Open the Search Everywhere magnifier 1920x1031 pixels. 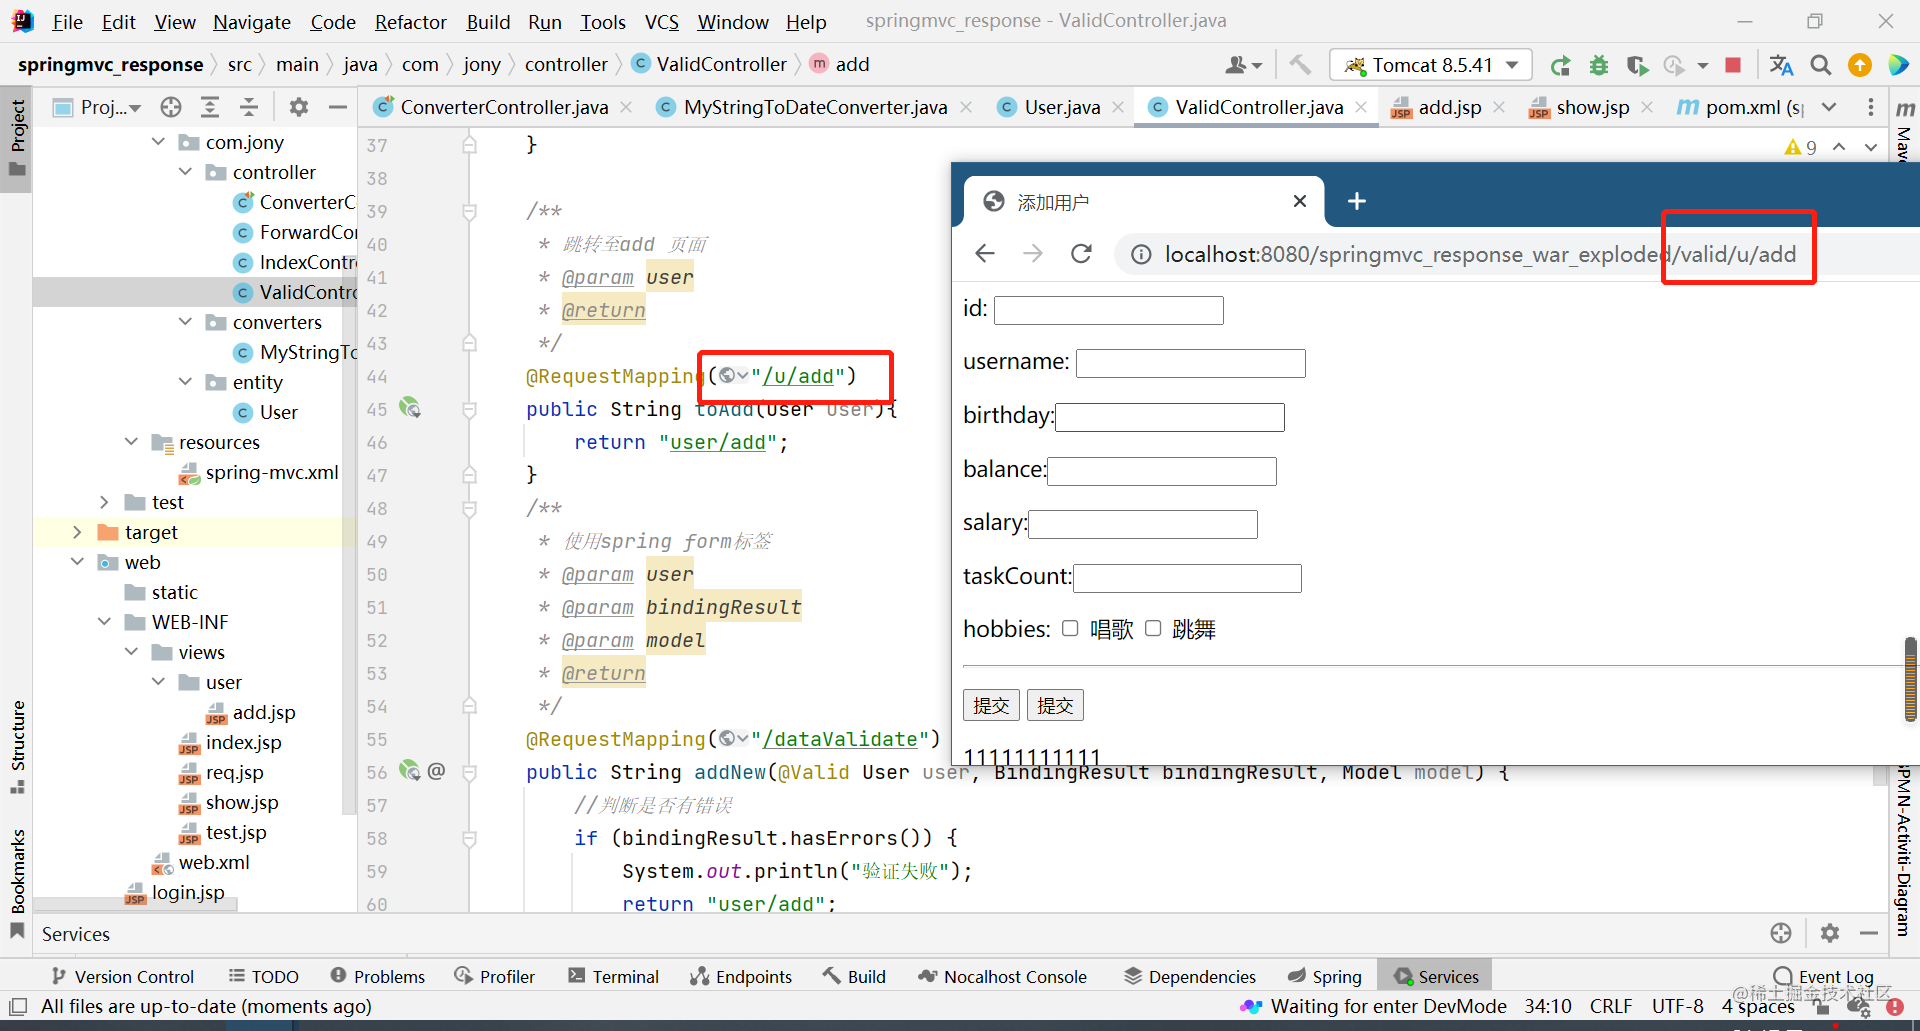[1821, 65]
